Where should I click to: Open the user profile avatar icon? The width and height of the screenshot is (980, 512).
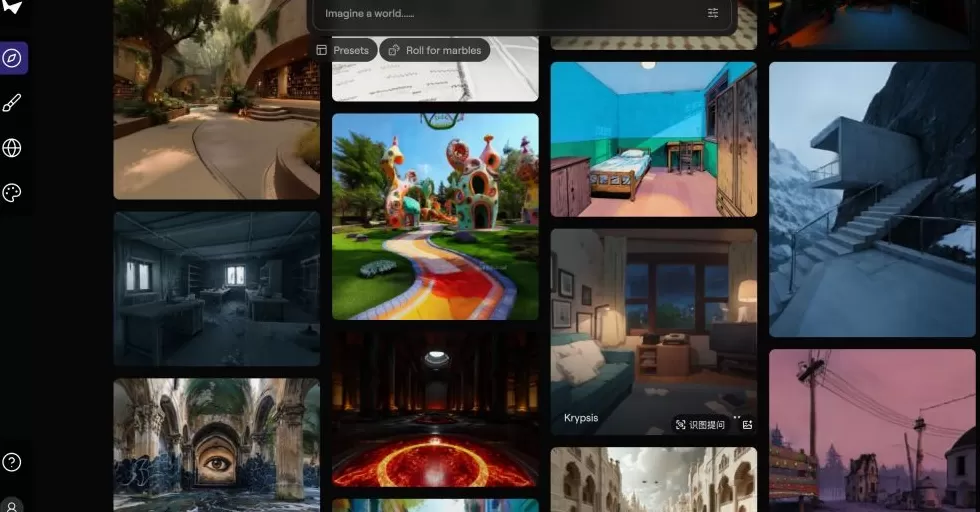point(12,505)
